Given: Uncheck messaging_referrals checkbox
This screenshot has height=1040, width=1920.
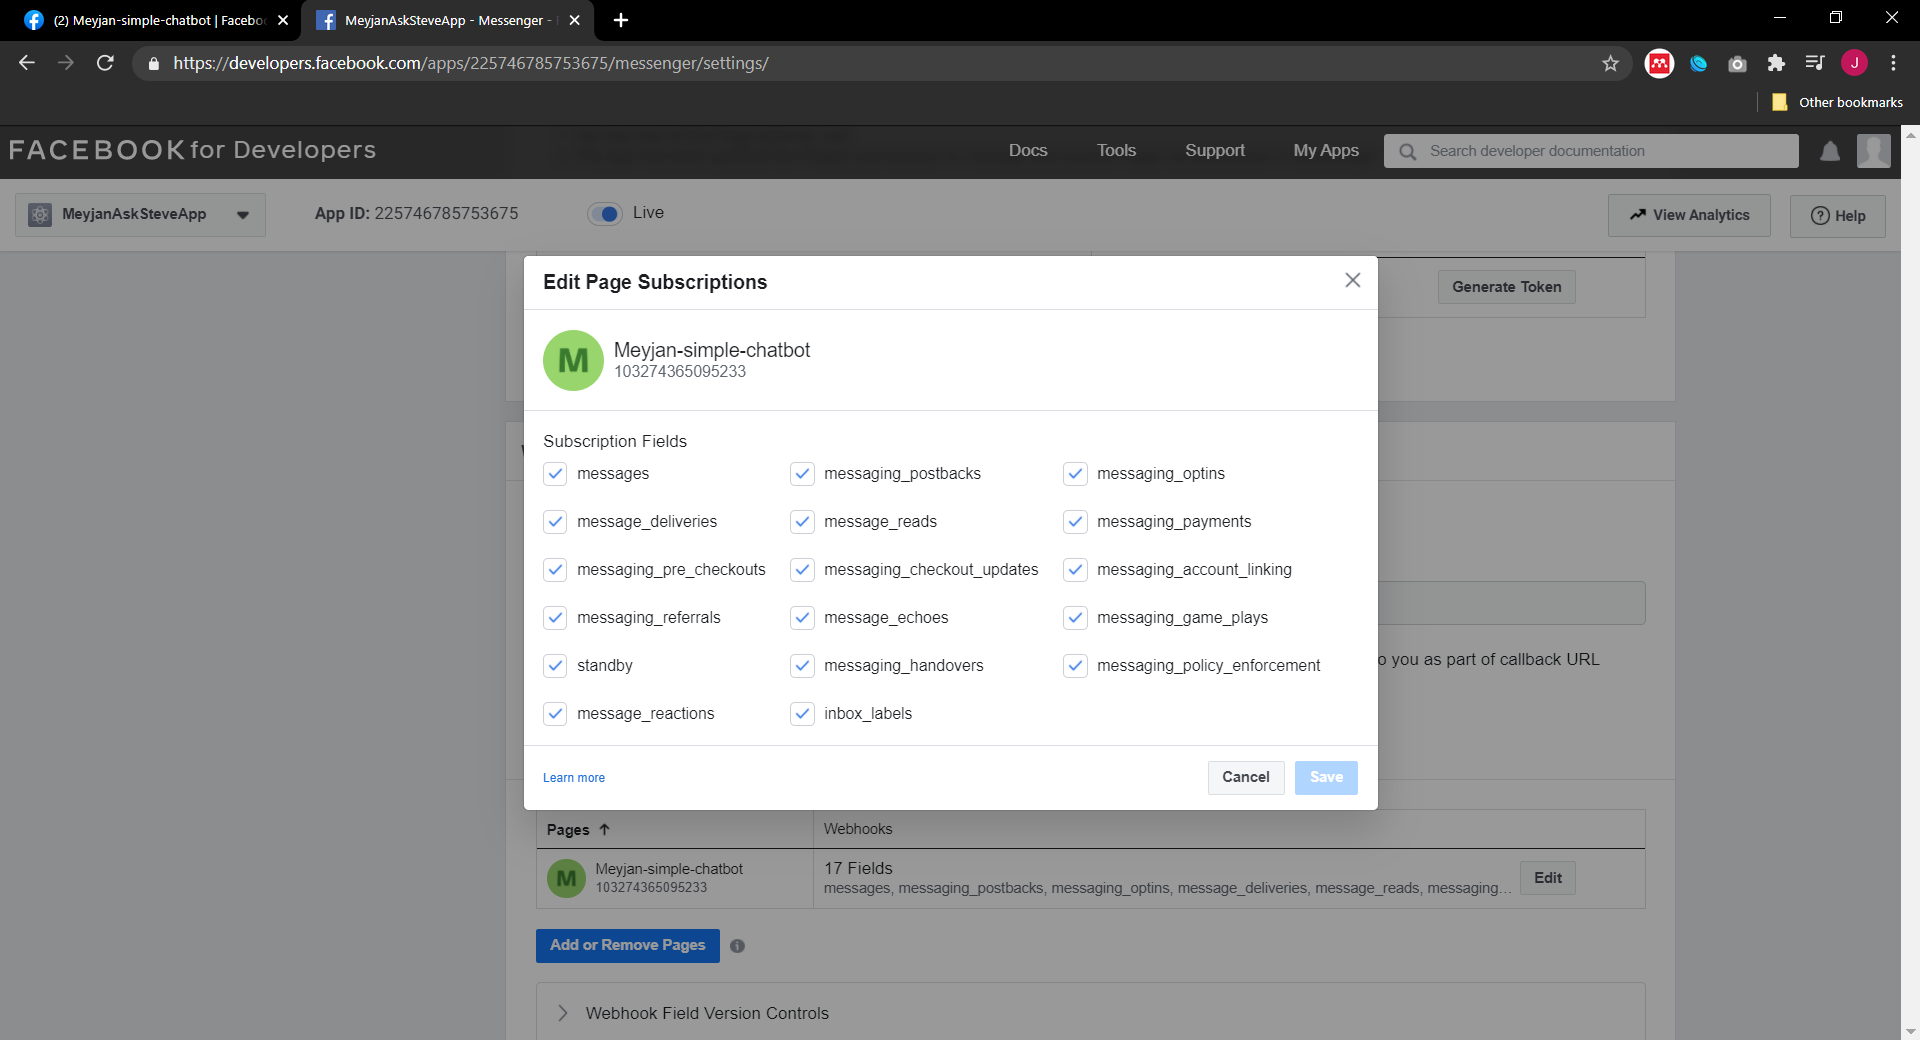Looking at the screenshot, I should [555, 617].
